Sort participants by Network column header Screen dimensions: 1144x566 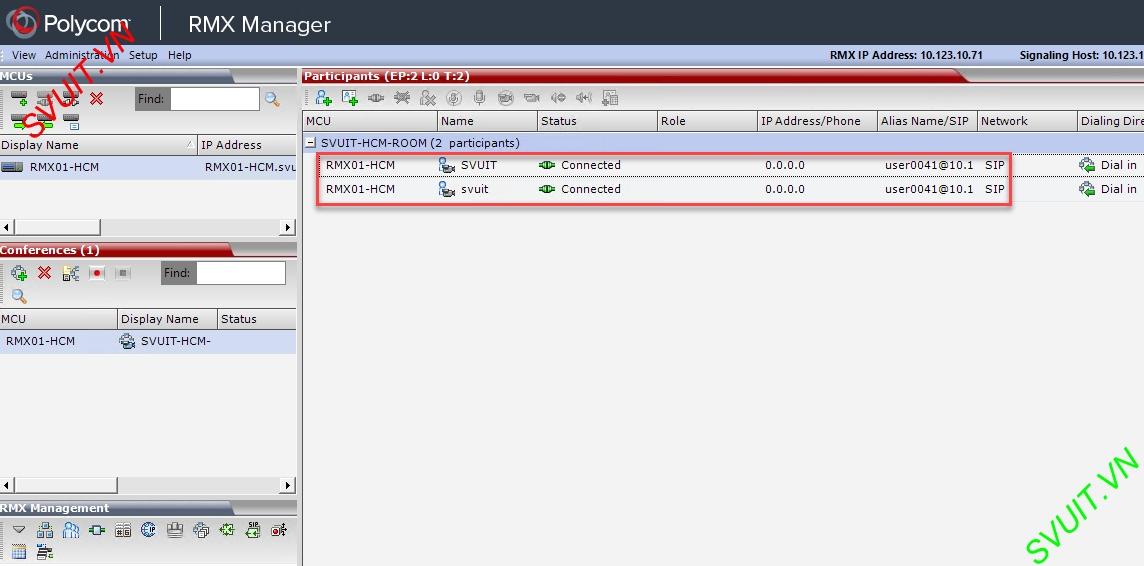pyautogui.click(x=1027, y=121)
